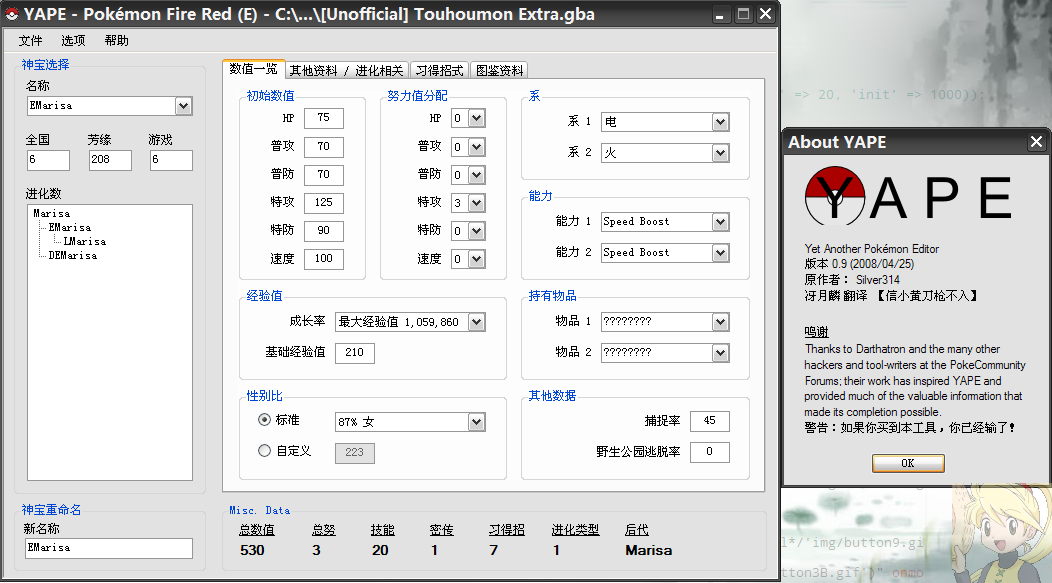Open the 普防 effort value dropdown
Screen dimensions: 1052x583
pyautogui.click(x=476, y=175)
